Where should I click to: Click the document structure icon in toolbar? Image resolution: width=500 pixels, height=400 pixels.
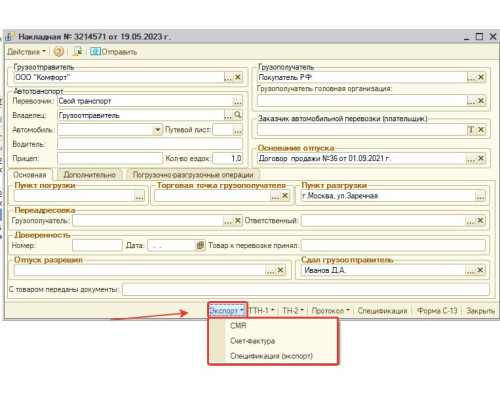click(x=77, y=51)
